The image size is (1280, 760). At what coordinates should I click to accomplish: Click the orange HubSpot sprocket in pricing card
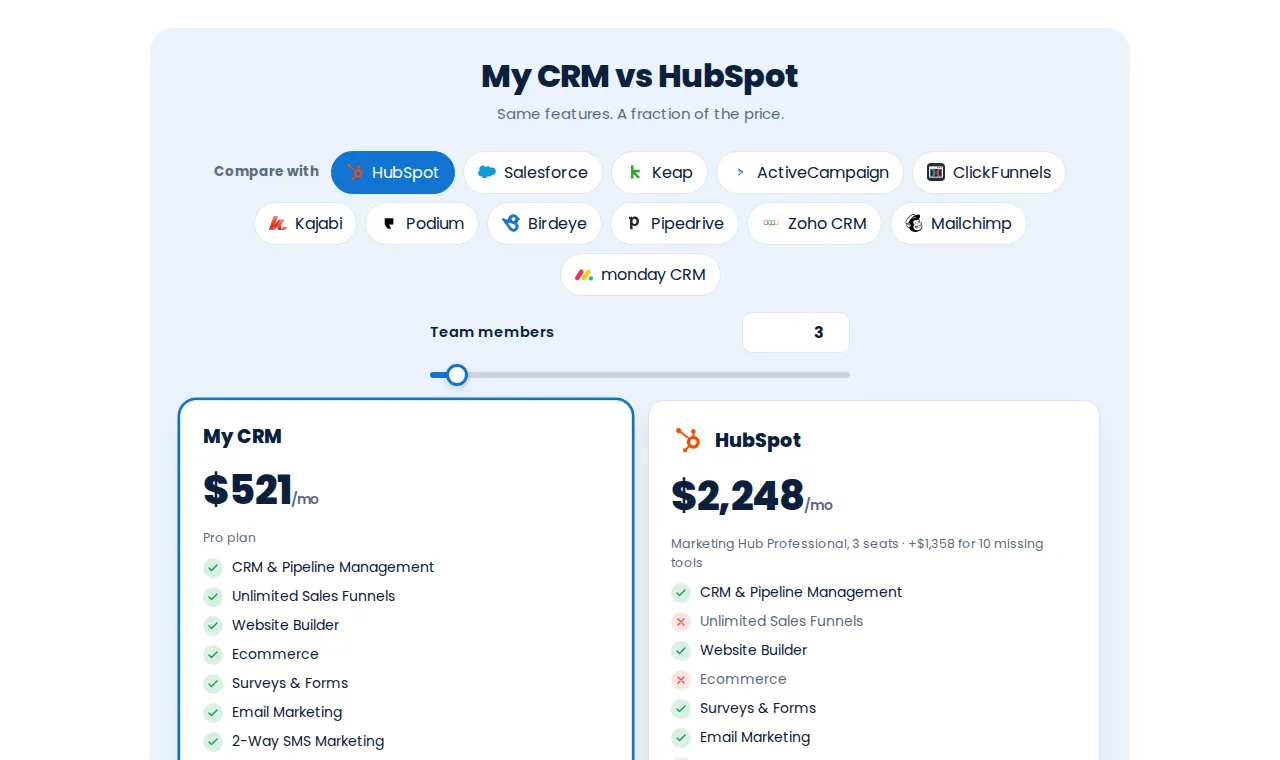(688, 440)
